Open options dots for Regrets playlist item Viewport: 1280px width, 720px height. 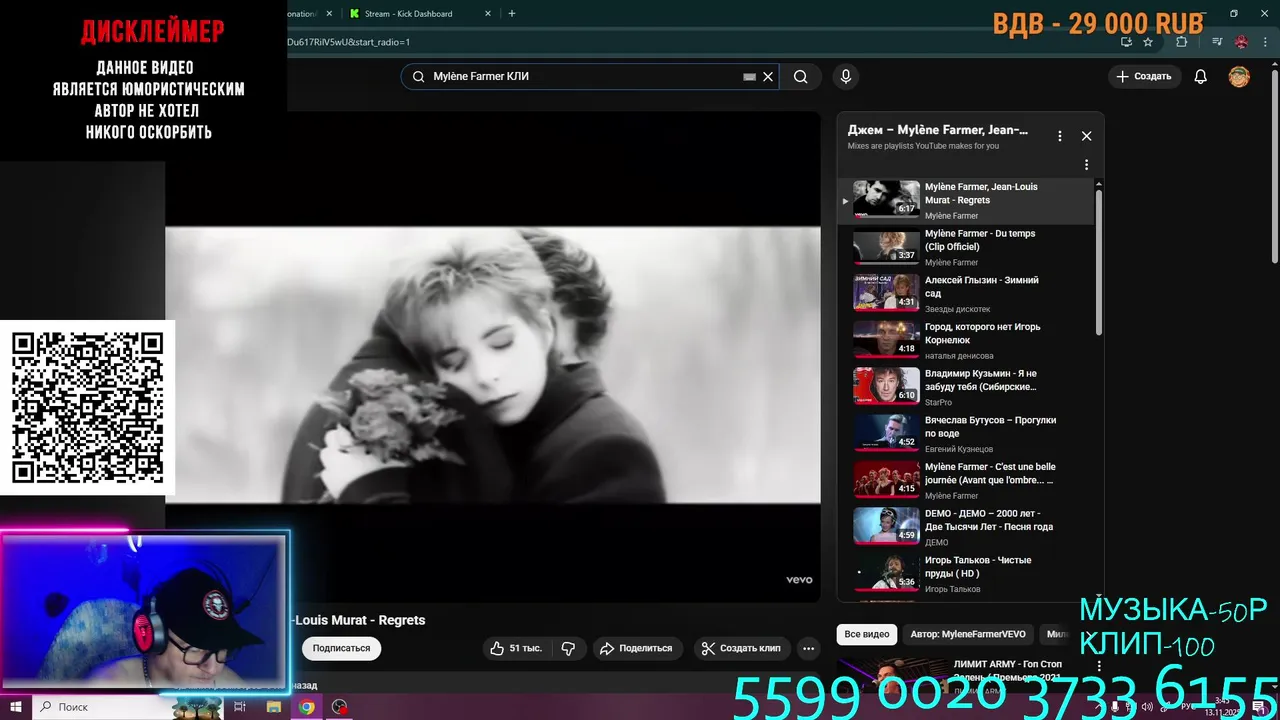1086,165
